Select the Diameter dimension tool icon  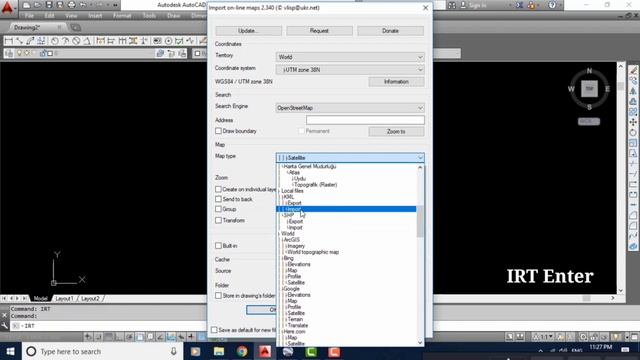click(76, 41)
